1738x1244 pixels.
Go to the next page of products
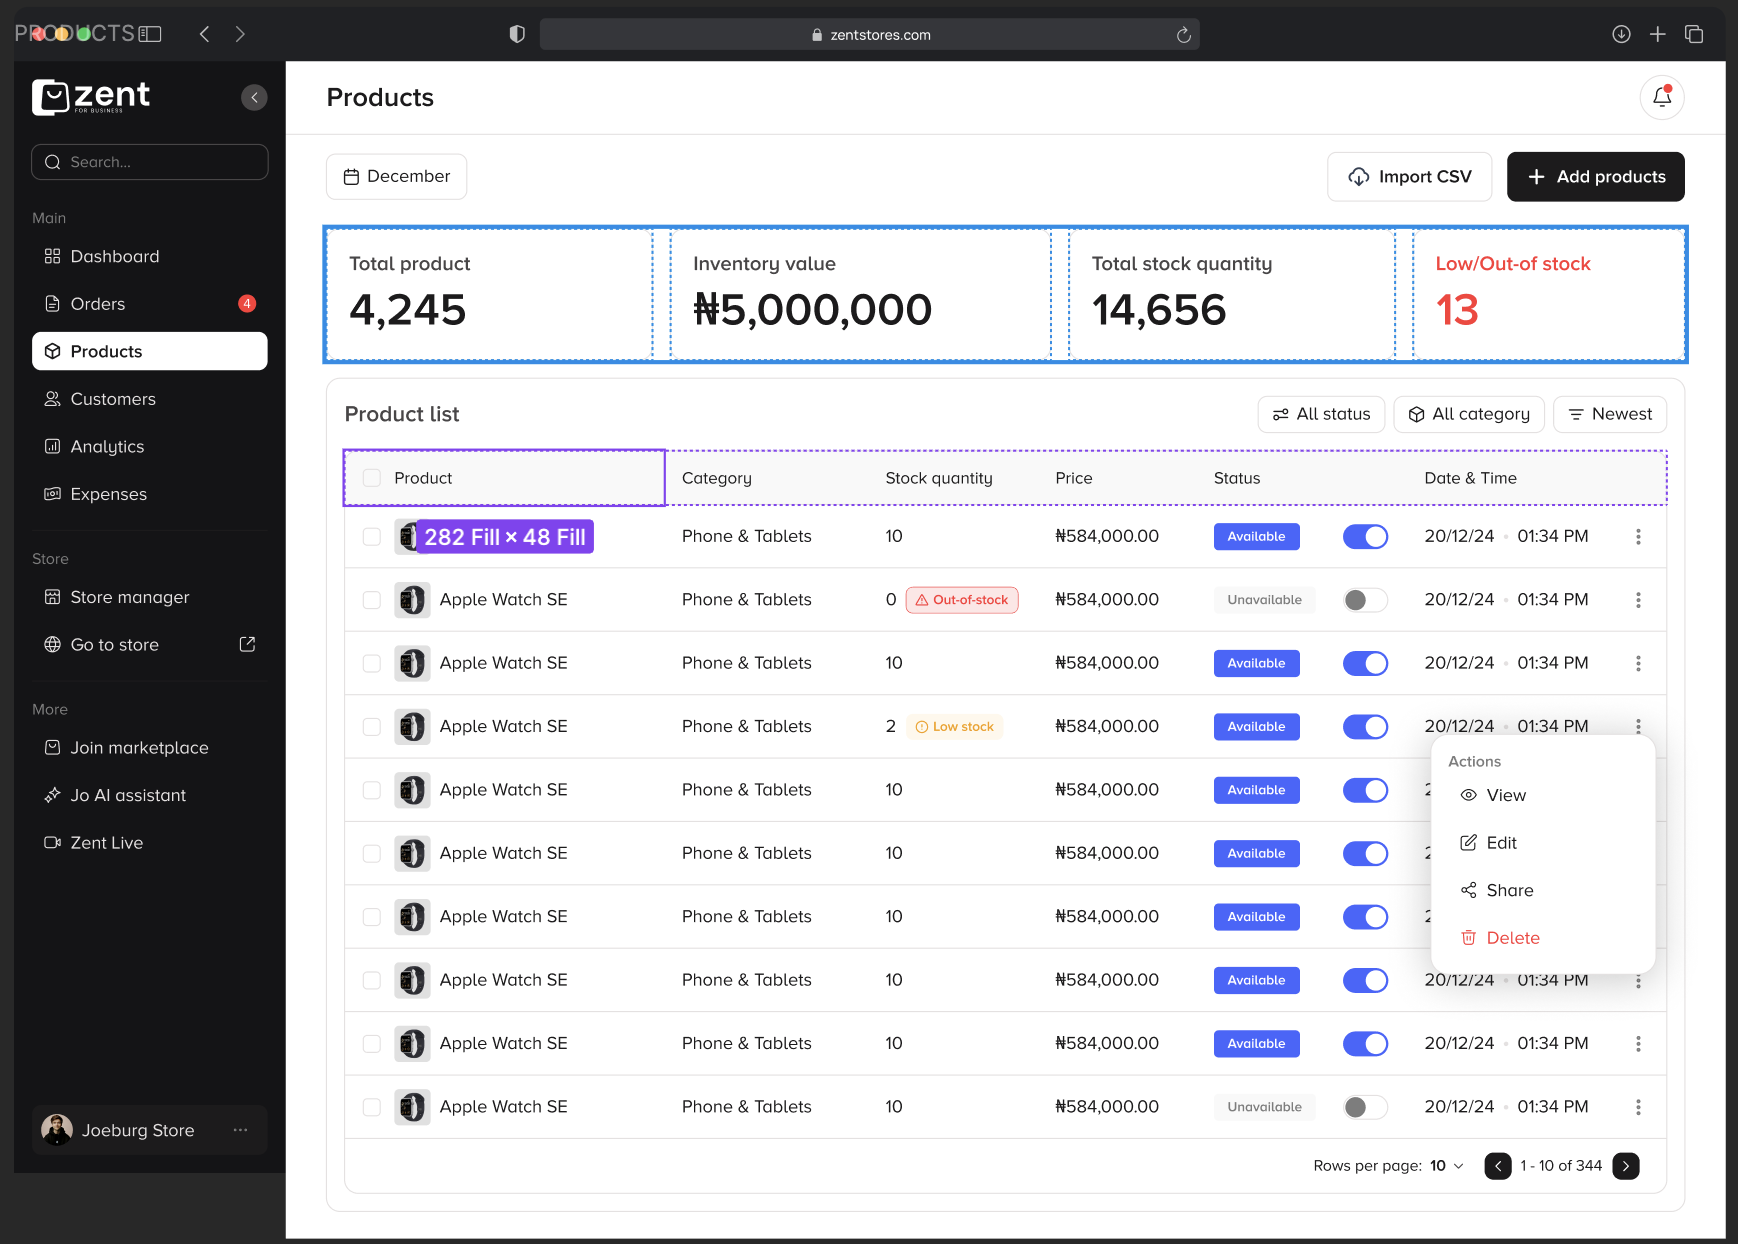(1626, 1166)
